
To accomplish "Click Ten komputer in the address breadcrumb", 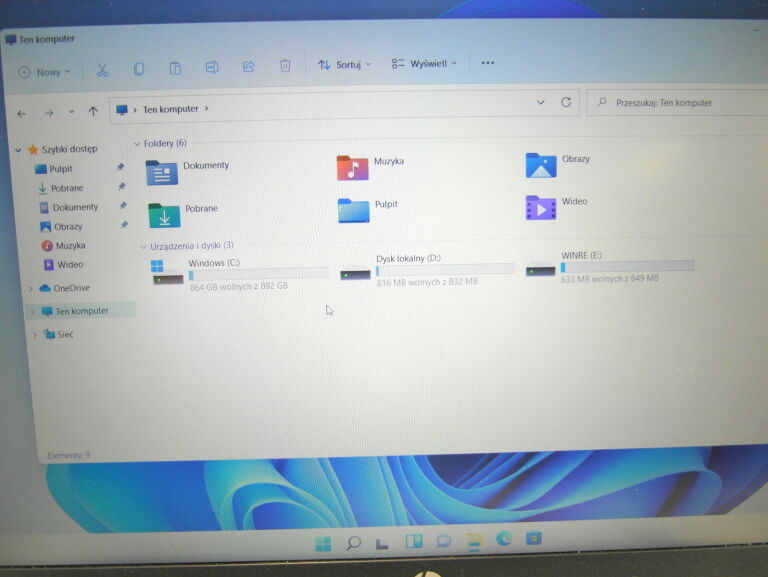I will pos(170,109).
